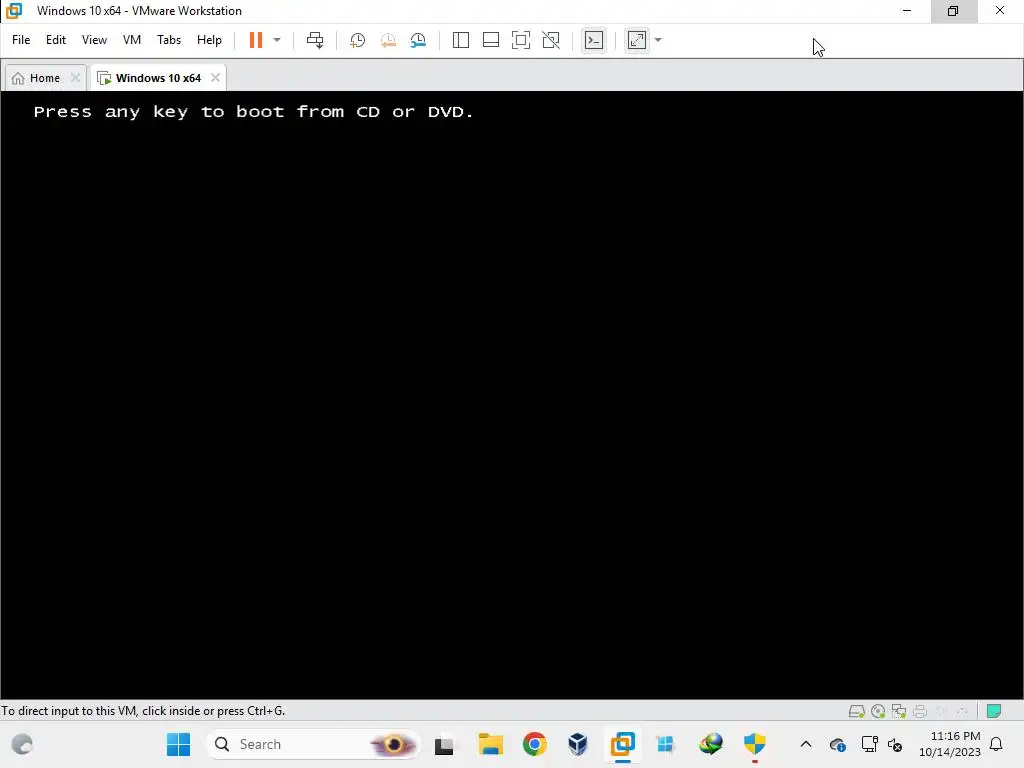This screenshot has width=1024, height=768.
Task: Open the Windows Start menu
Action: pyautogui.click(x=178, y=744)
